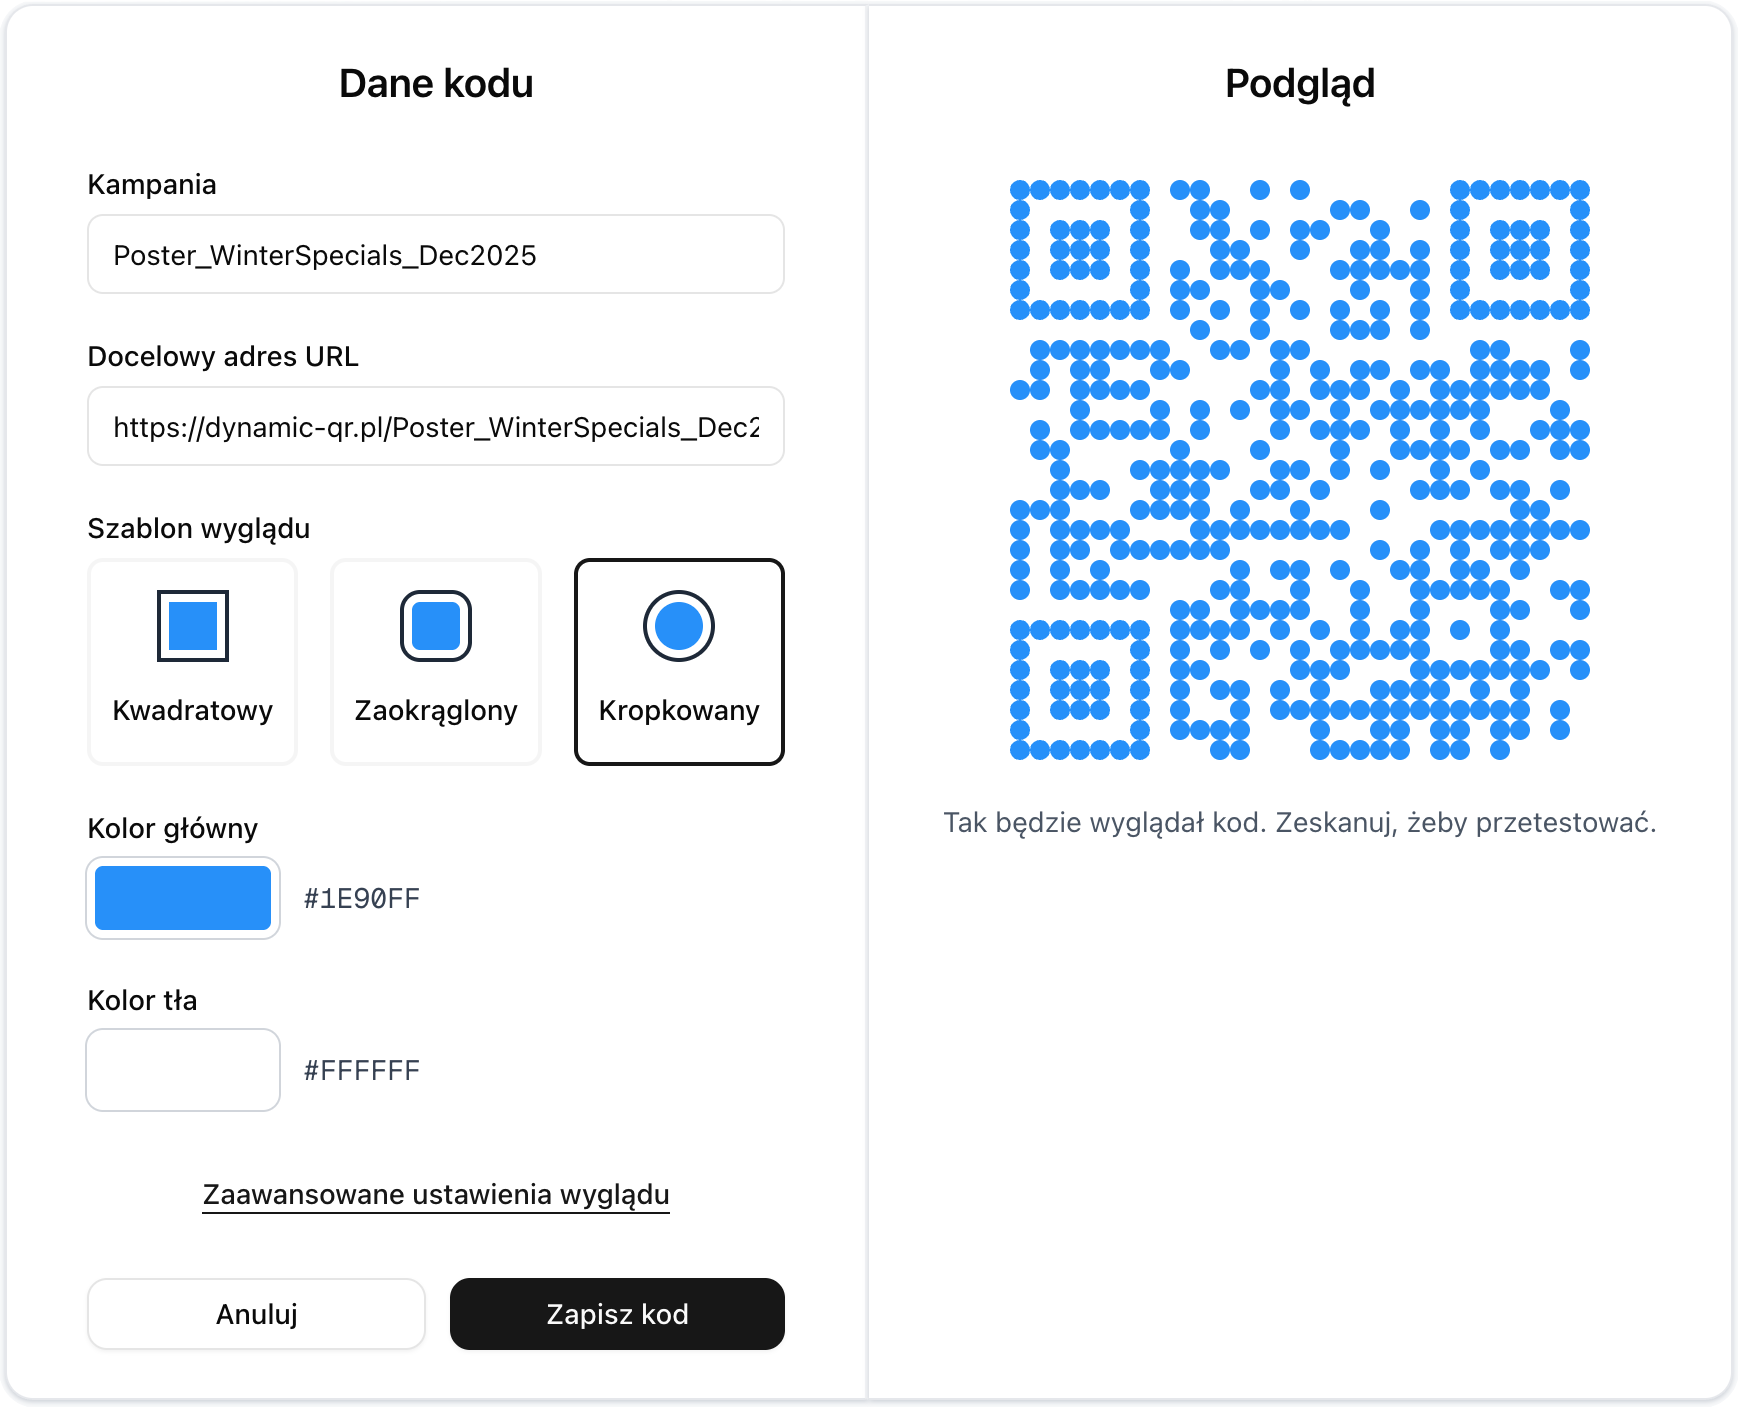Click the Kampania name input field
This screenshot has width=1738, height=1407.
click(x=436, y=254)
